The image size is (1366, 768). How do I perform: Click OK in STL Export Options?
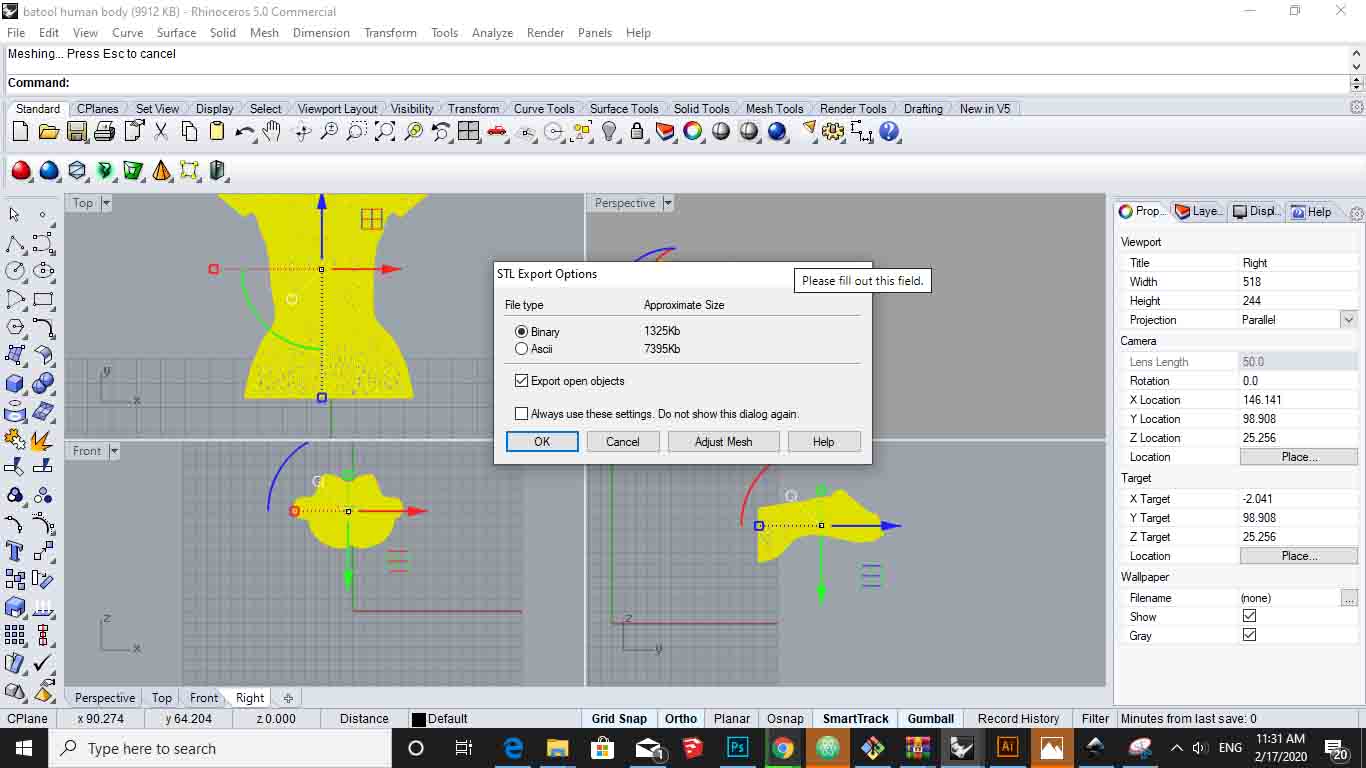pyautogui.click(x=542, y=441)
